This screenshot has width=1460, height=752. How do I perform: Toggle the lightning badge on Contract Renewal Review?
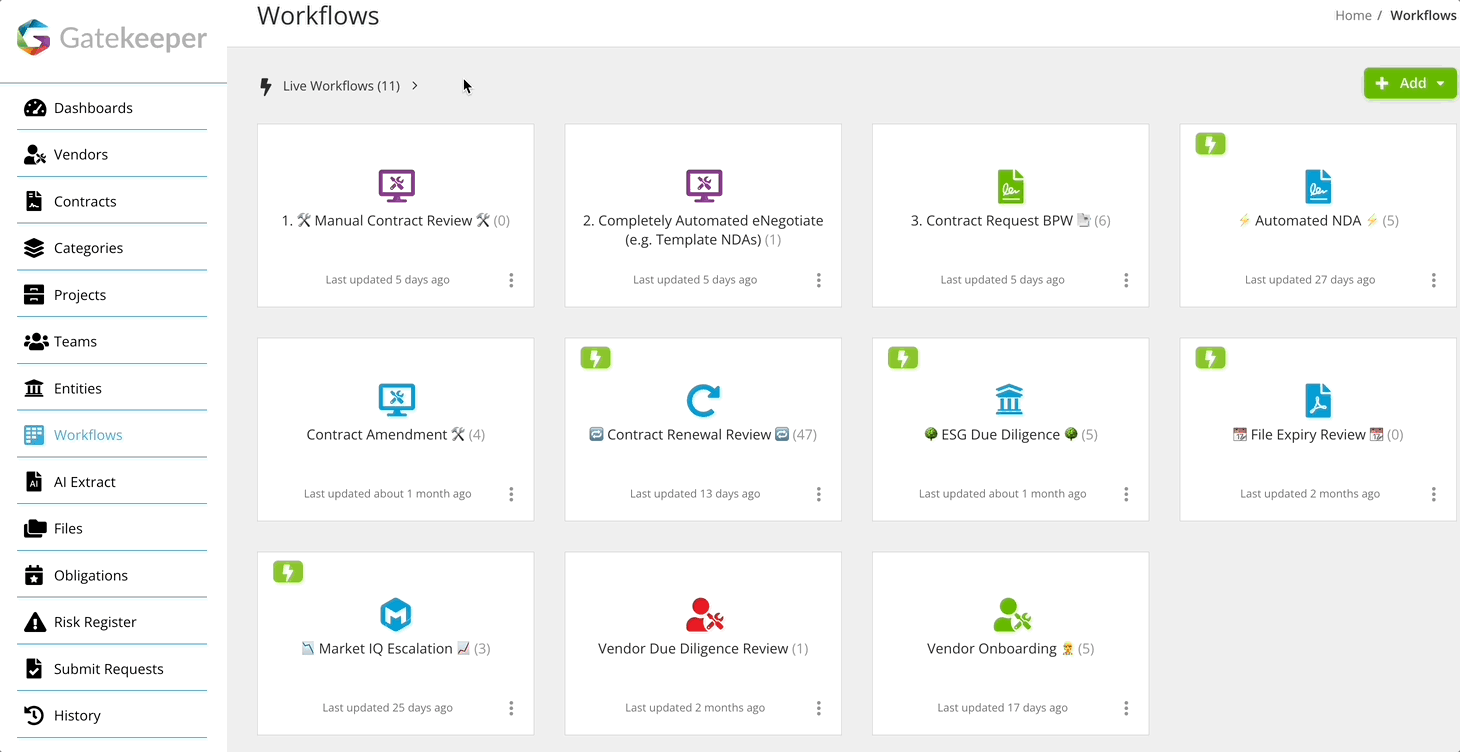(x=596, y=357)
